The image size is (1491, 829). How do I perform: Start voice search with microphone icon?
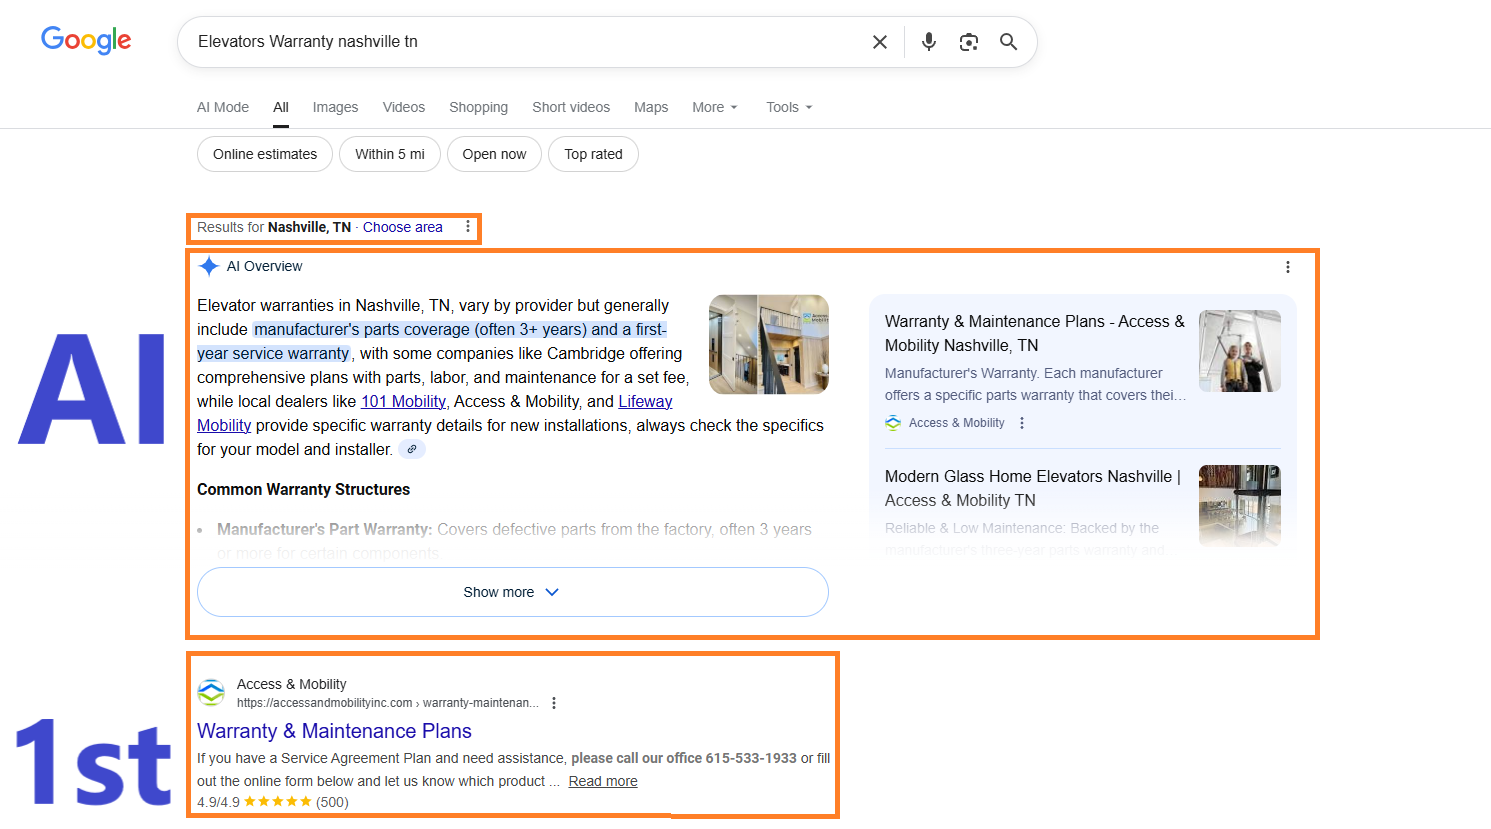pos(929,42)
